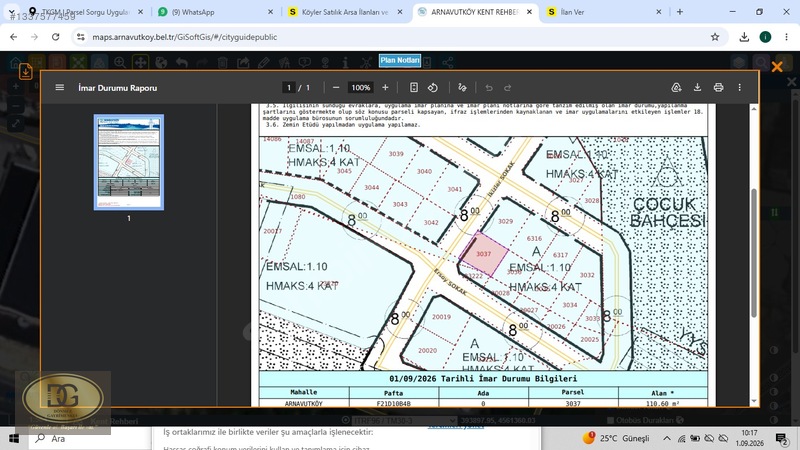This screenshot has height=450, width=800.
Task: Switch to Köyler Satılık Arsa İlanları tab
Action: point(345,12)
